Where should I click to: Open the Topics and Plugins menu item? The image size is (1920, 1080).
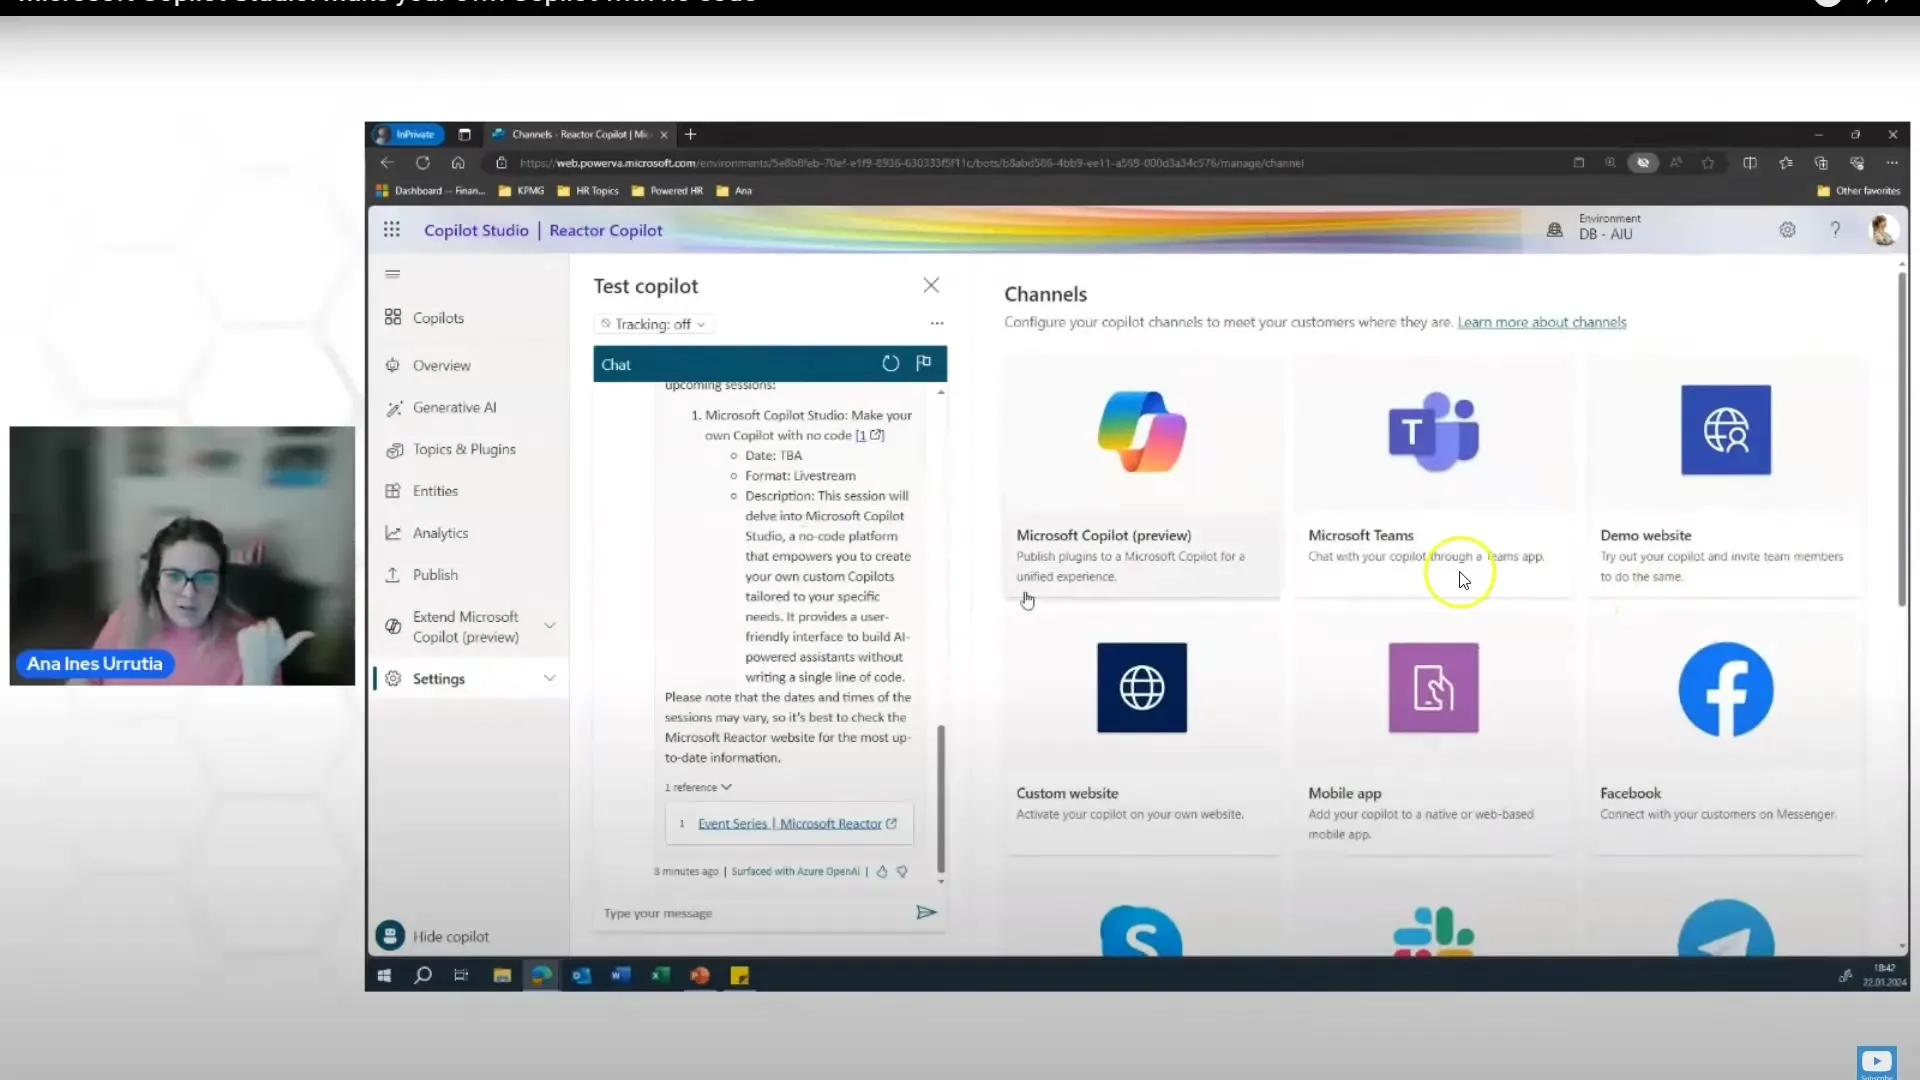[x=463, y=448]
